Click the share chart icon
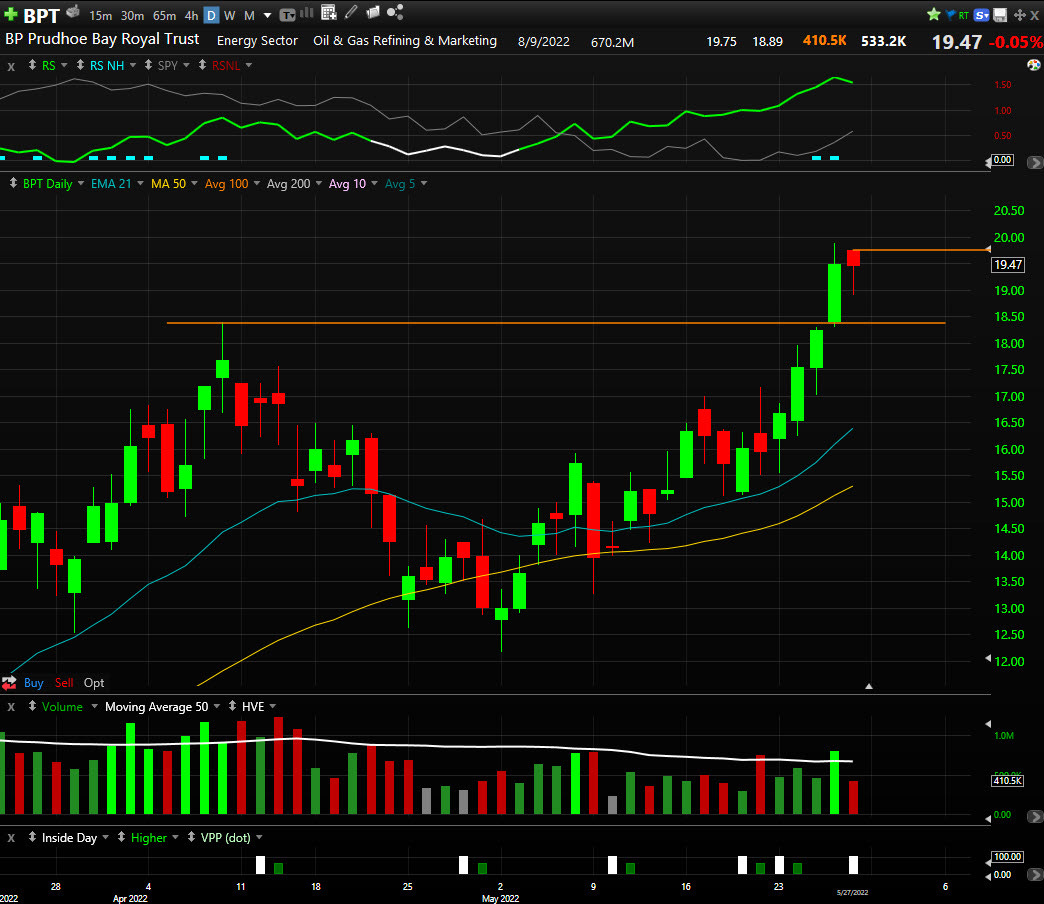 click(x=395, y=12)
